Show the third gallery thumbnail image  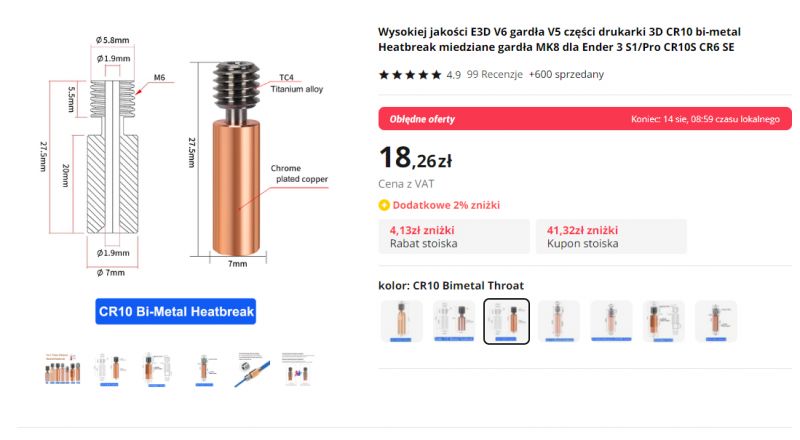(160, 369)
